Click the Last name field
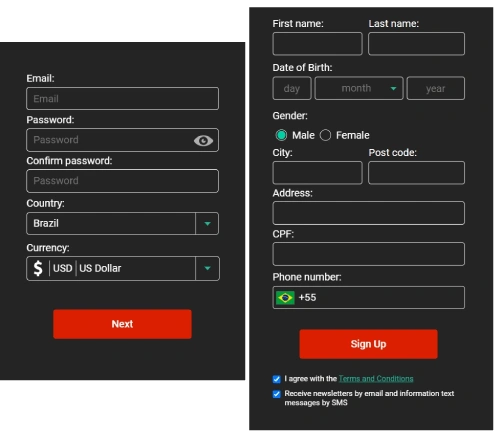The image size is (500, 438). click(x=416, y=44)
